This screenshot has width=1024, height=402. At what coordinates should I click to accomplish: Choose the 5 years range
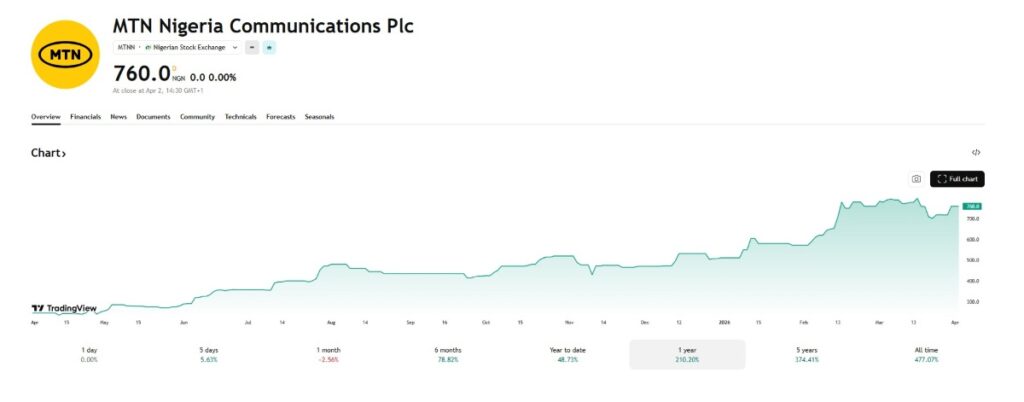805,354
